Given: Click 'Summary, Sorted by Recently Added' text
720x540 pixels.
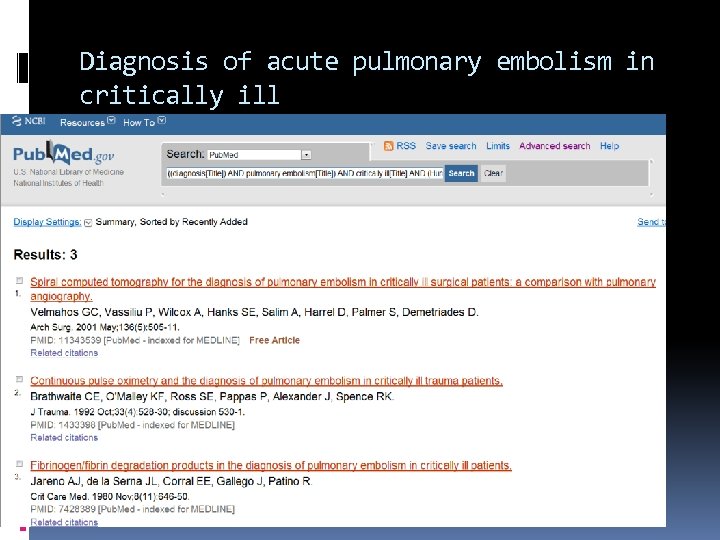Looking at the screenshot, I should [x=171, y=222].
